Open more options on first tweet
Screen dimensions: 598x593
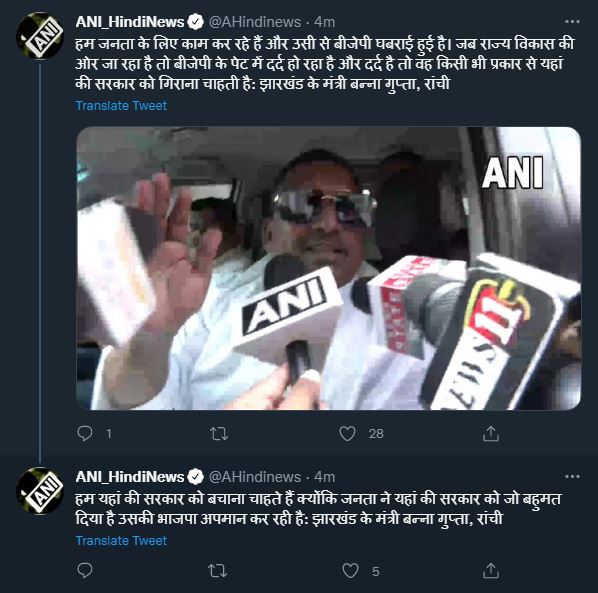point(572,22)
